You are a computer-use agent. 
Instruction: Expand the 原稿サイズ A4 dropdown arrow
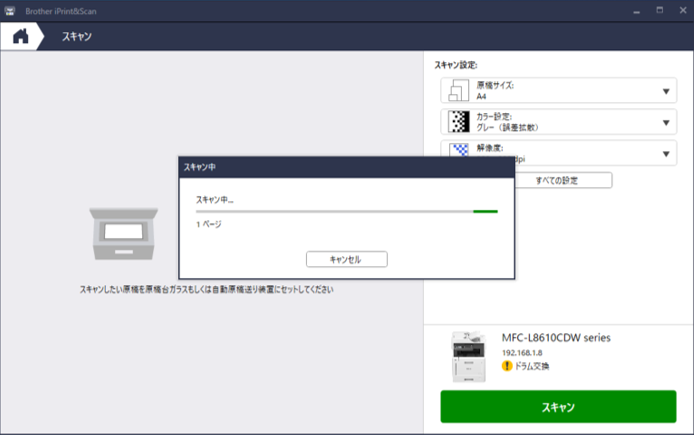(x=667, y=93)
